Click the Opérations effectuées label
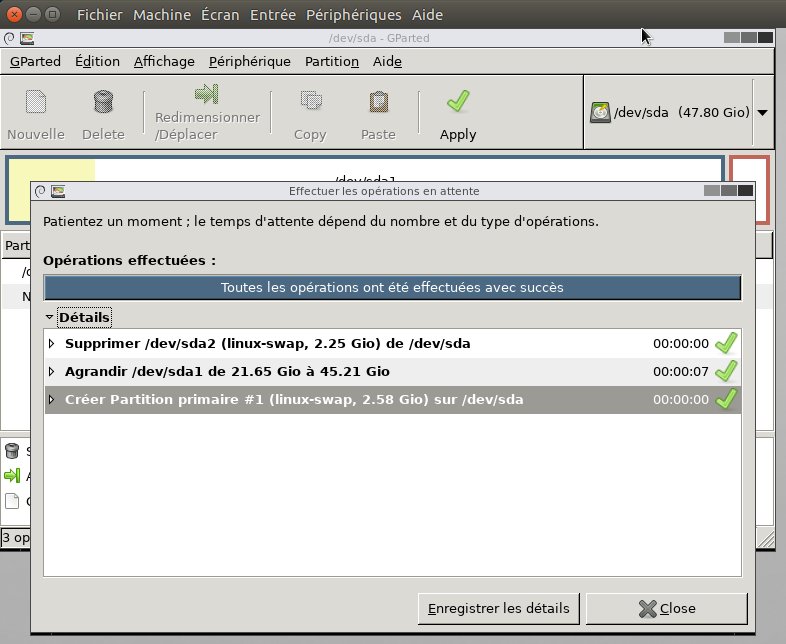Image resolution: width=786 pixels, height=644 pixels. tap(129, 260)
